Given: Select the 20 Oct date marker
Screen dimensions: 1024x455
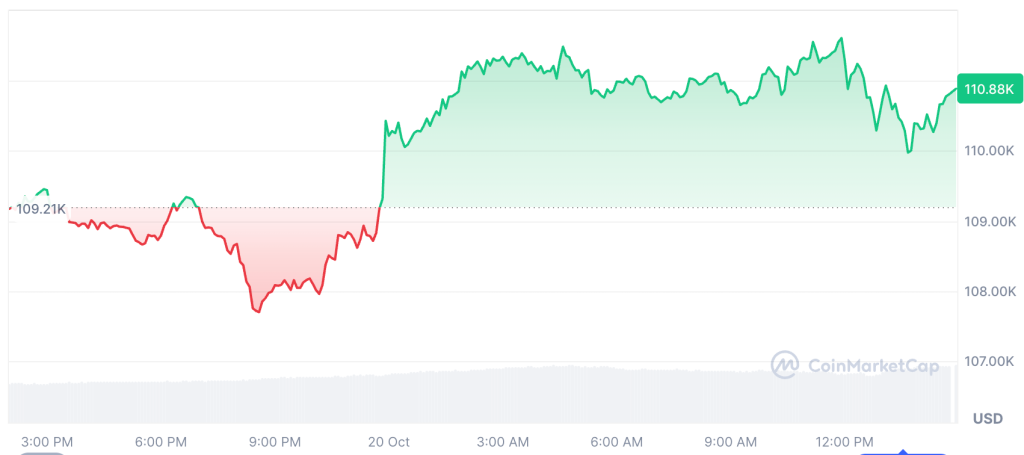Looking at the screenshot, I should [389, 442].
